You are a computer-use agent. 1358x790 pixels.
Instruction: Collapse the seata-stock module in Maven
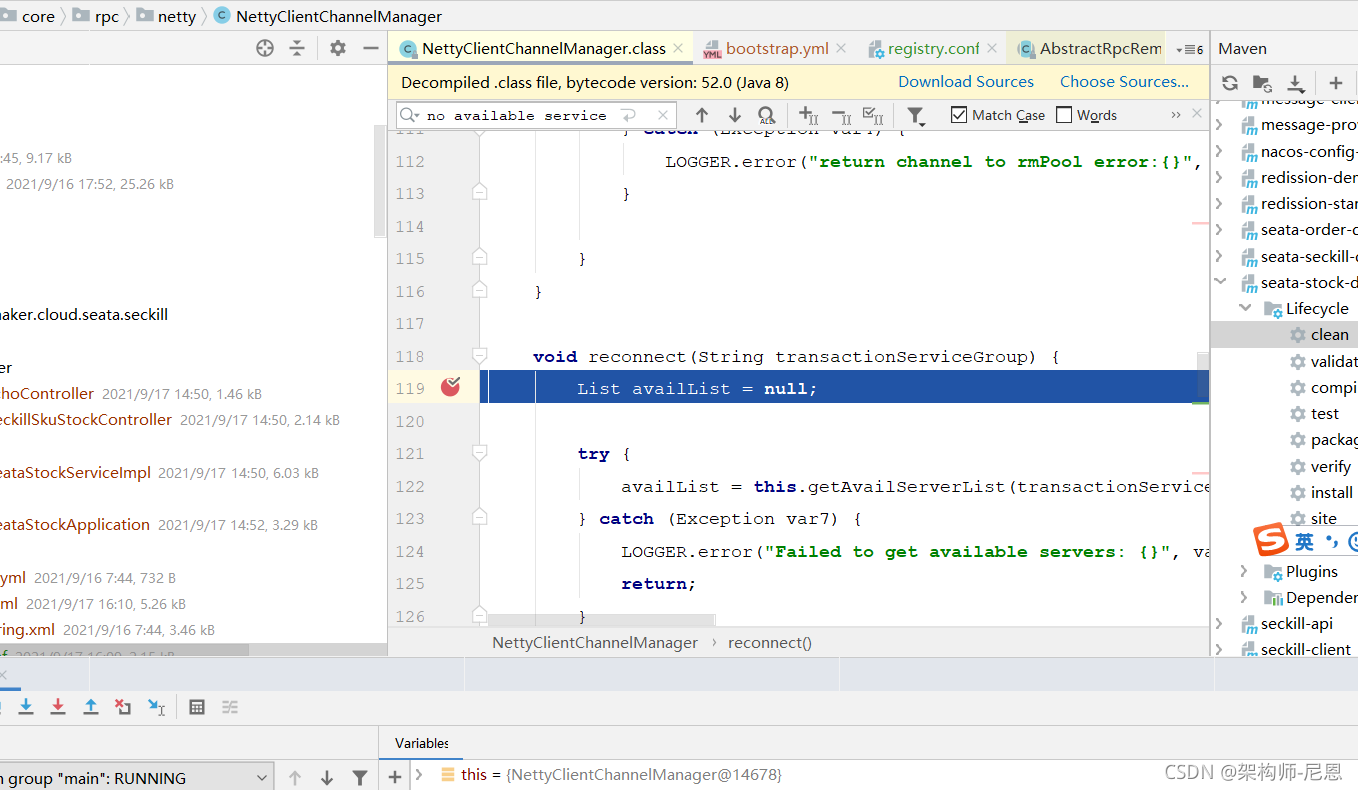1220,283
